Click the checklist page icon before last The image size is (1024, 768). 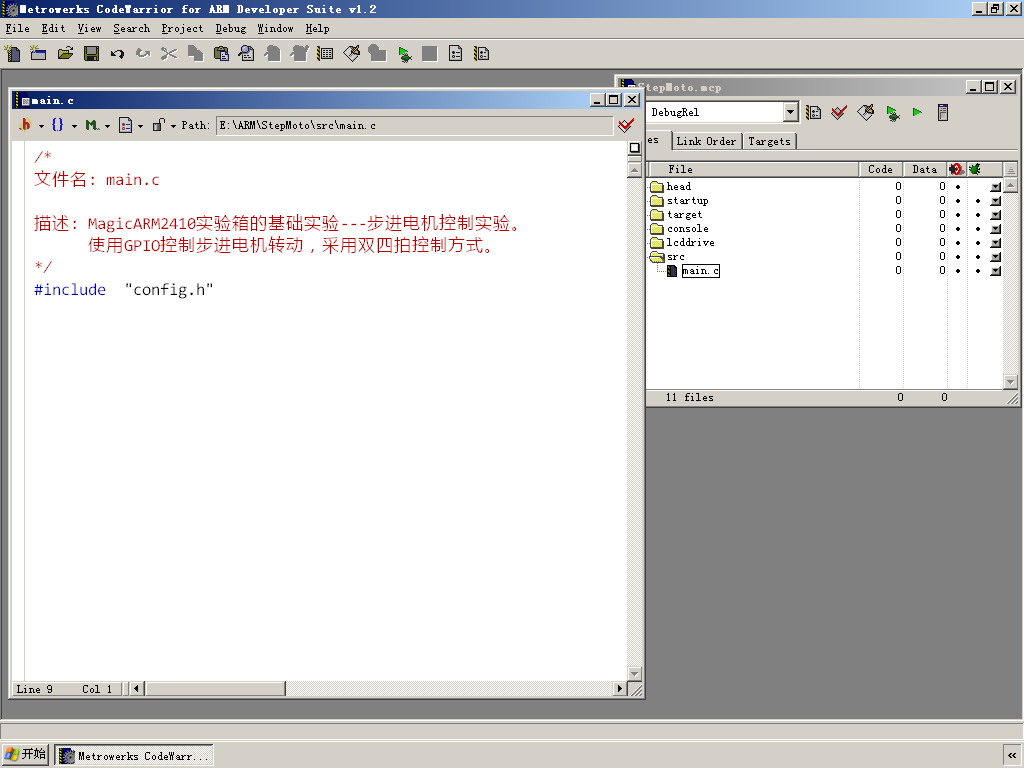pyautogui.click(x=456, y=54)
